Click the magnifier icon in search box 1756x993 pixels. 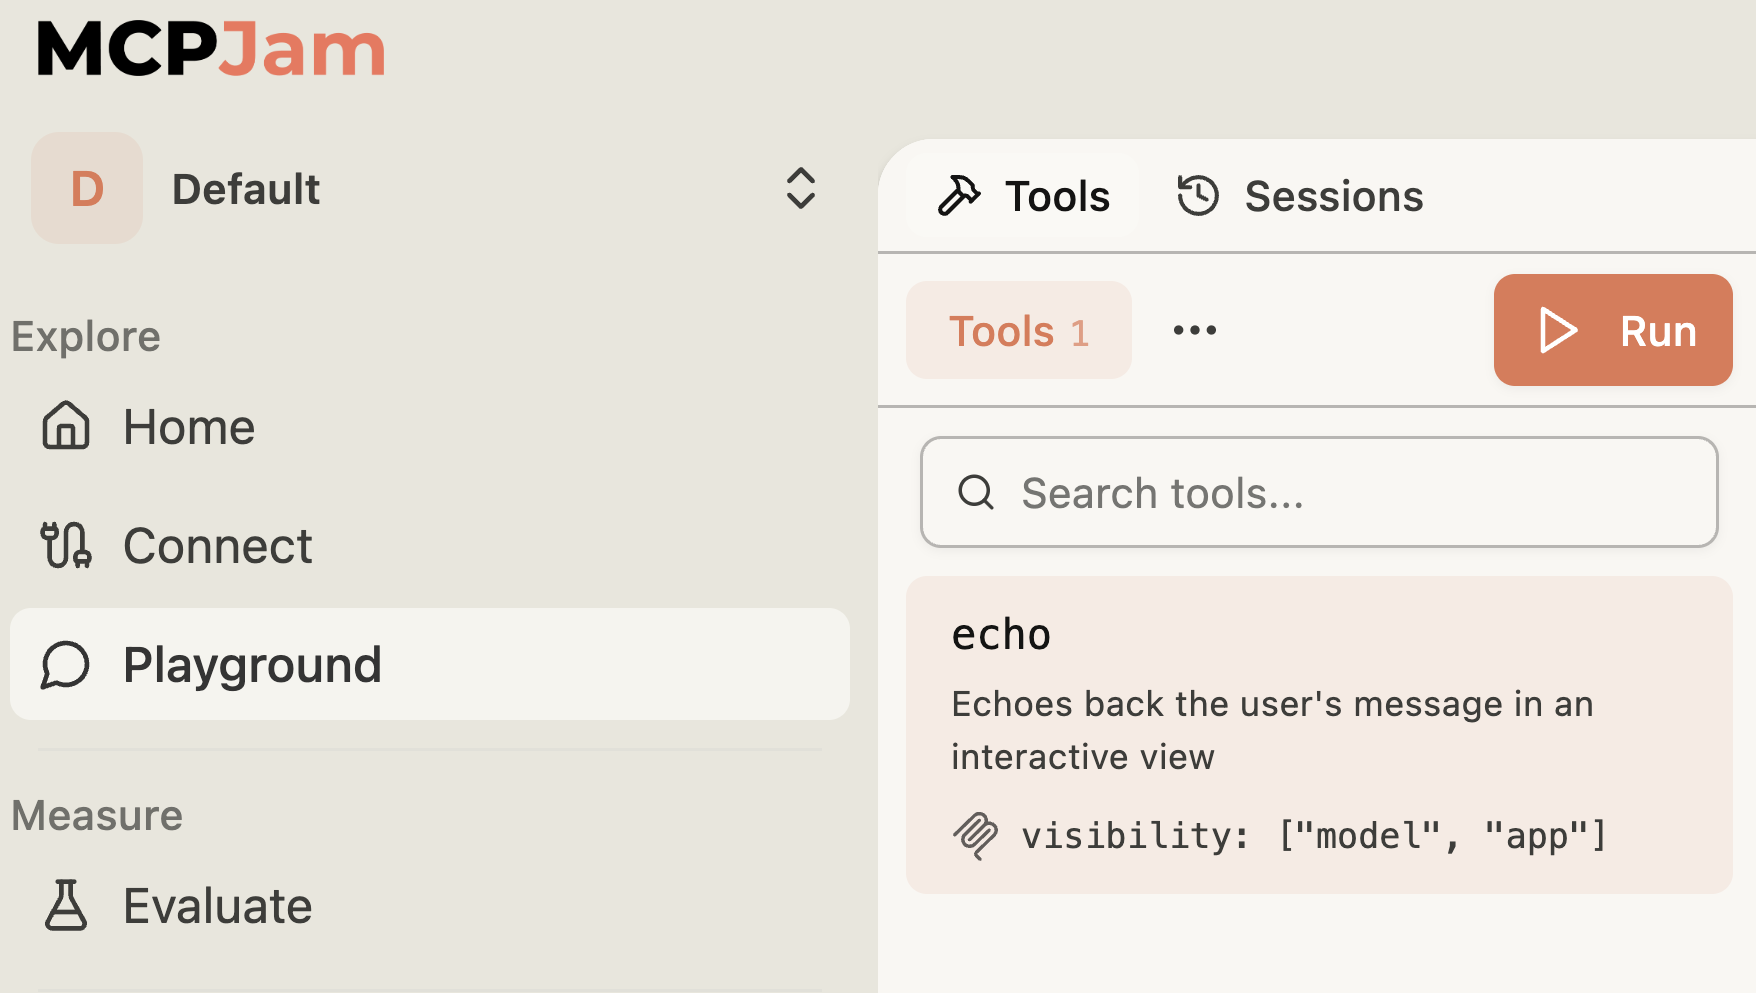tap(976, 492)
